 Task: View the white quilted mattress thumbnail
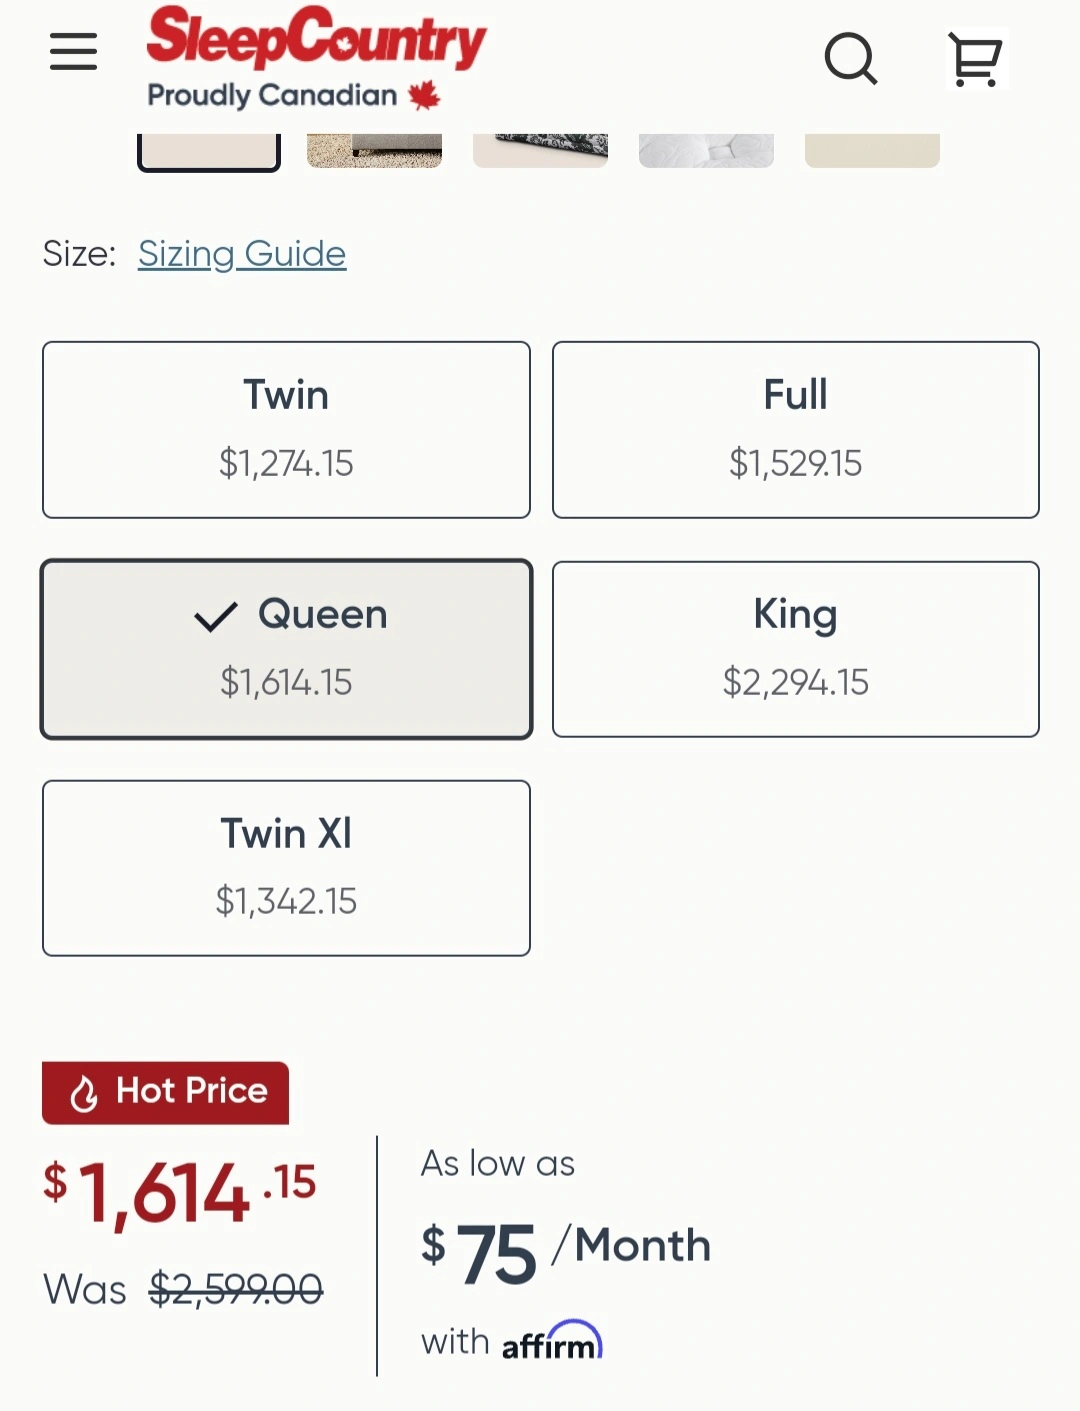(706, 150)
